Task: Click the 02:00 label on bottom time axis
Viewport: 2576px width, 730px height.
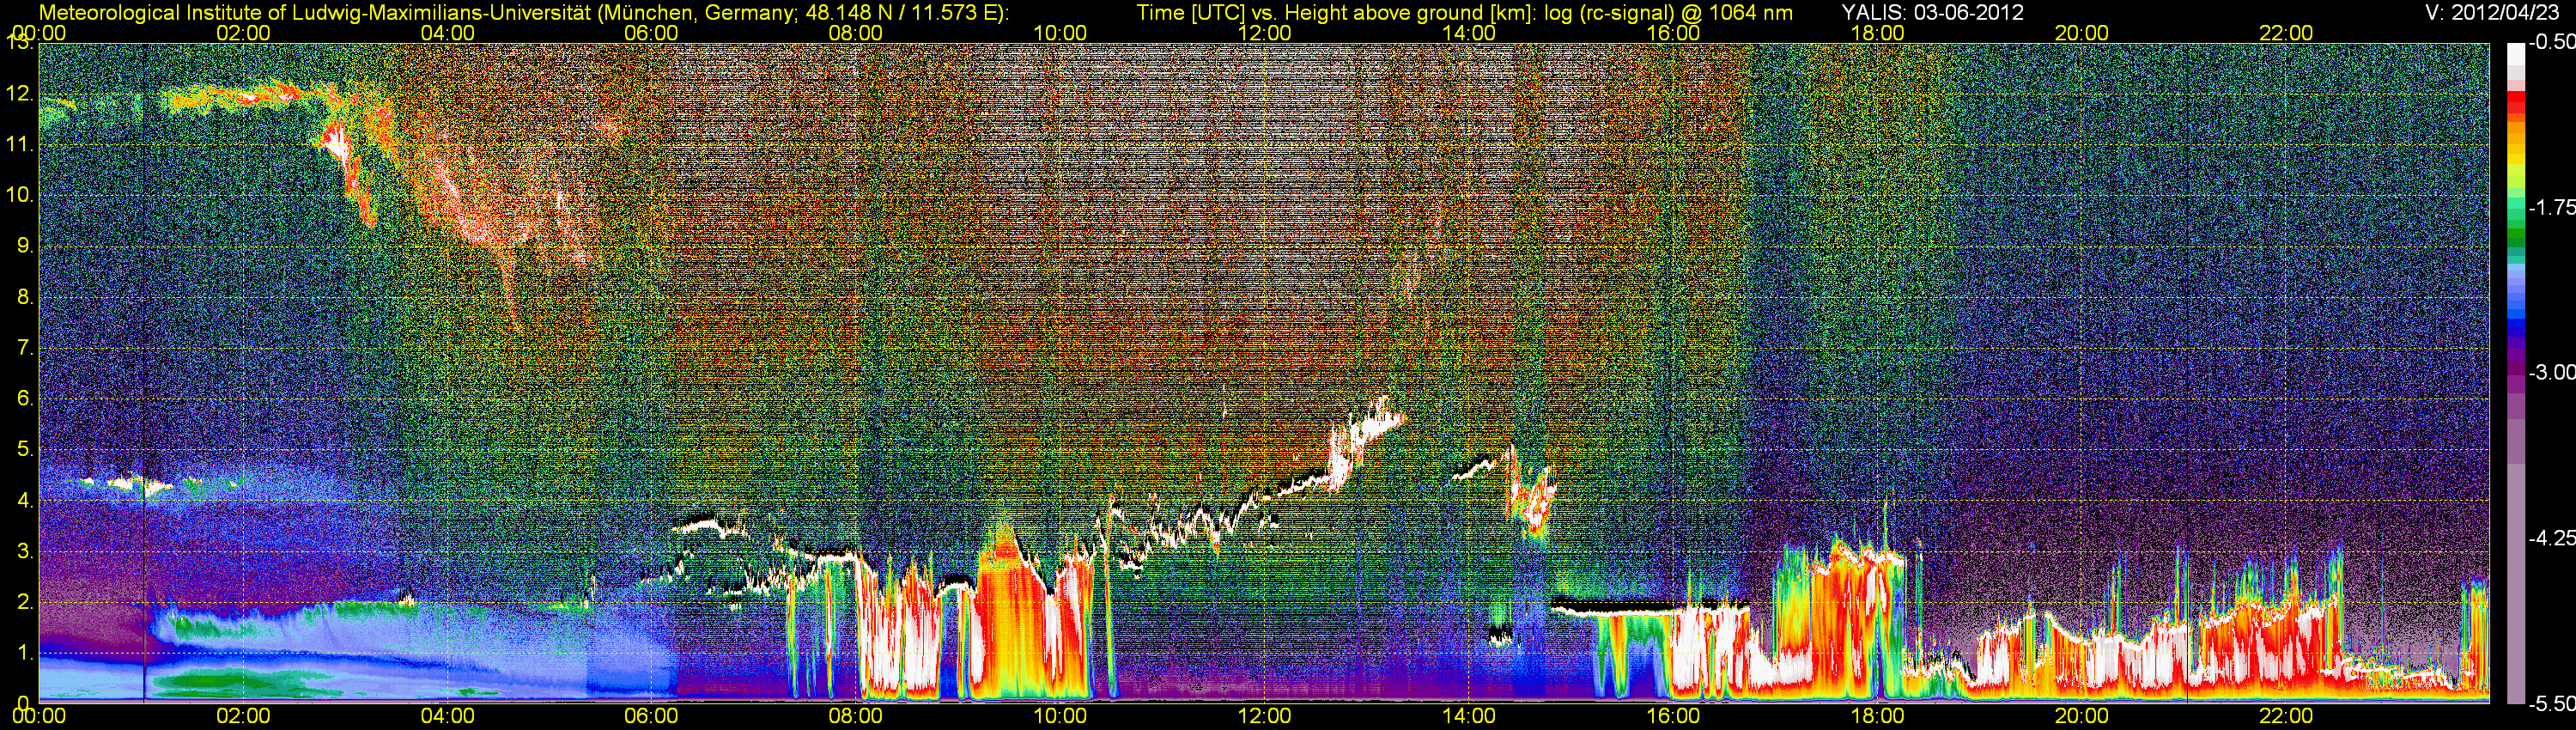Action: [243, 717]
